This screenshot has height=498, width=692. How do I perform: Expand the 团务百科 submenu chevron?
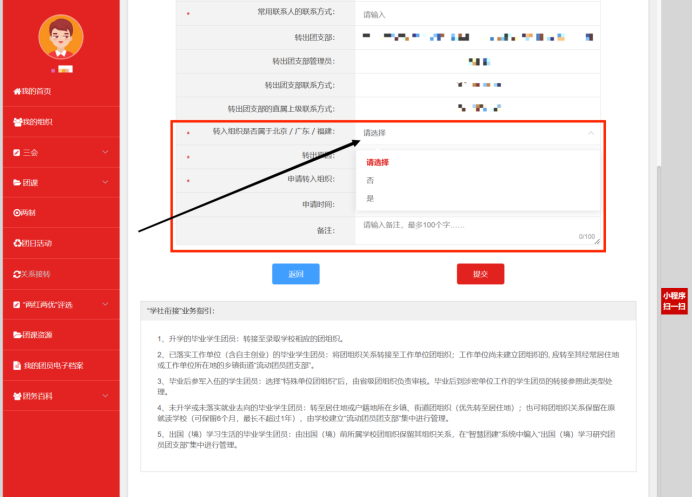(106, 396)
